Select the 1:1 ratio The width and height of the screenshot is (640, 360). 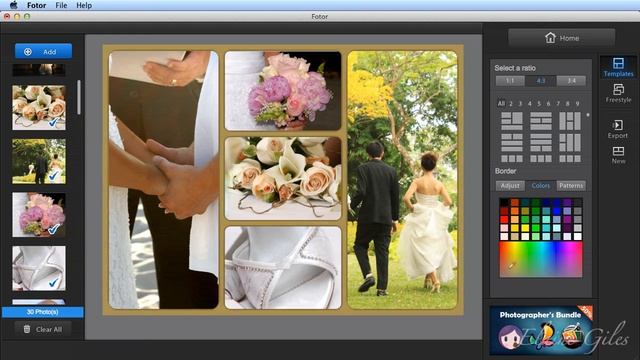point(510,81)
